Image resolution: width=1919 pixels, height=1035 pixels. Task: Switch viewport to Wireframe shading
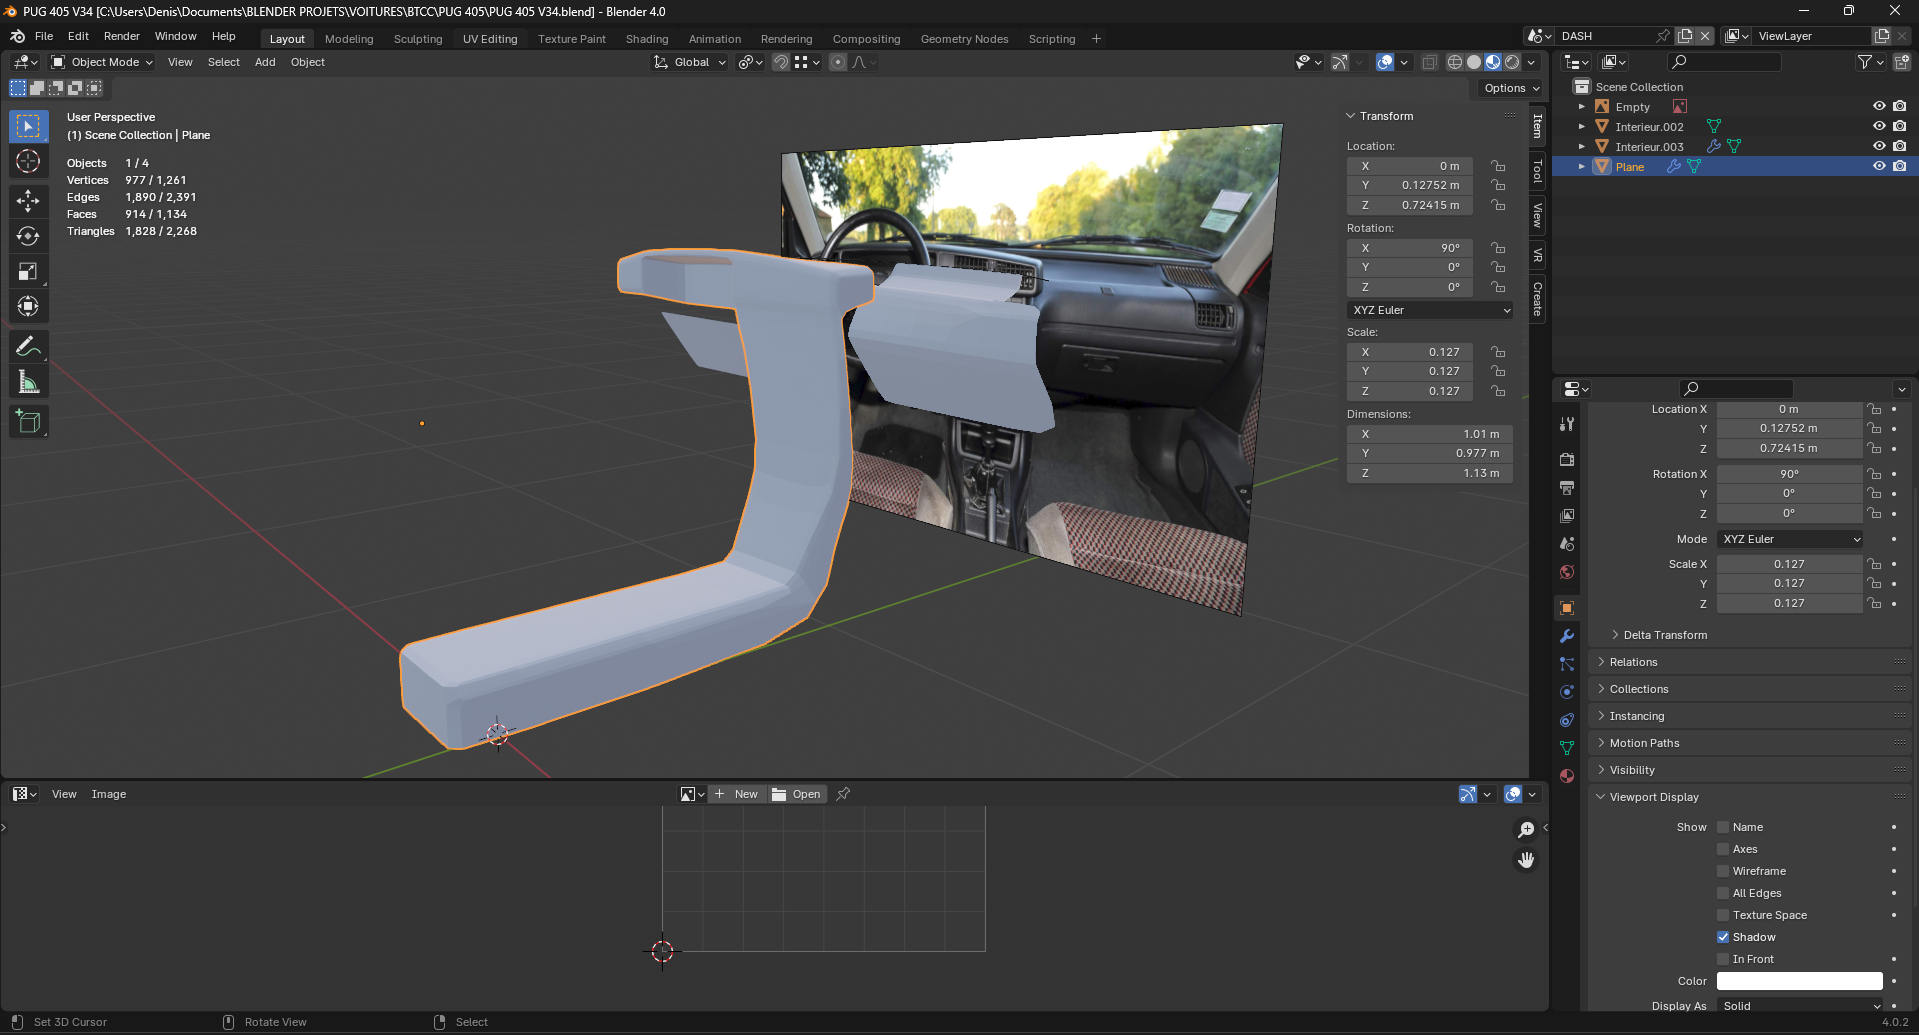tap(1455, 62)
